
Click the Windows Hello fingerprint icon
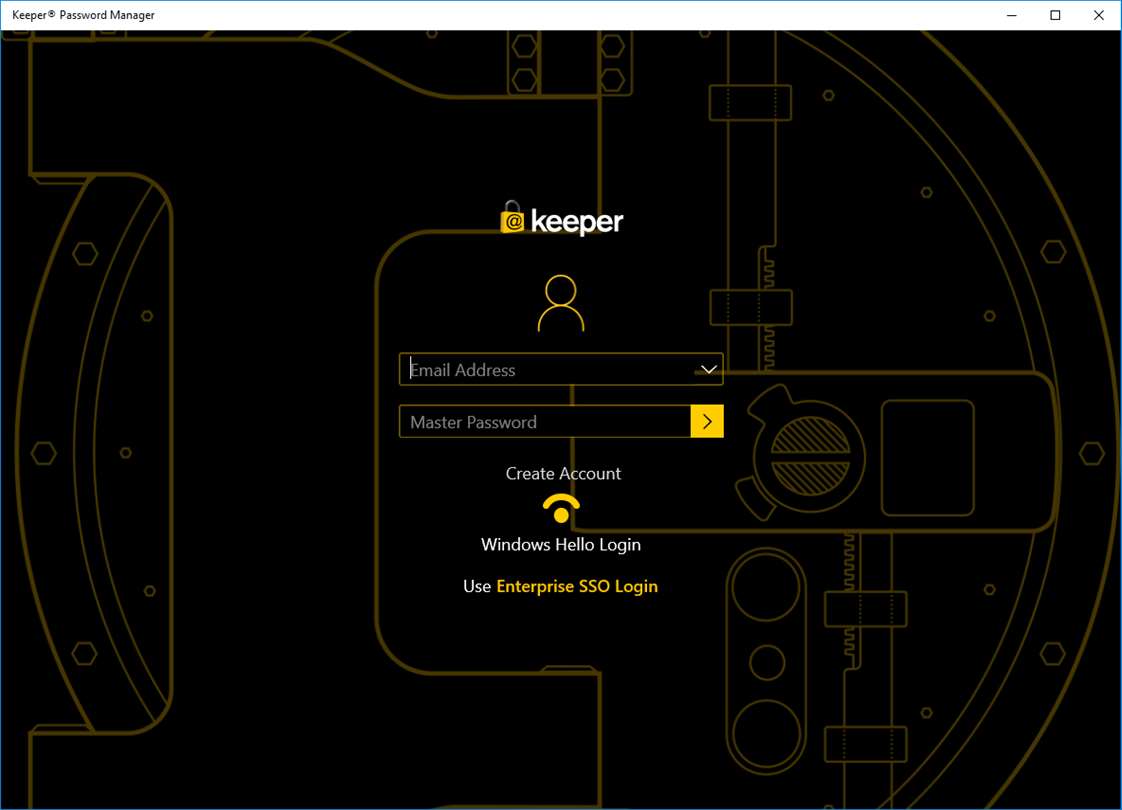click(561, 508)
